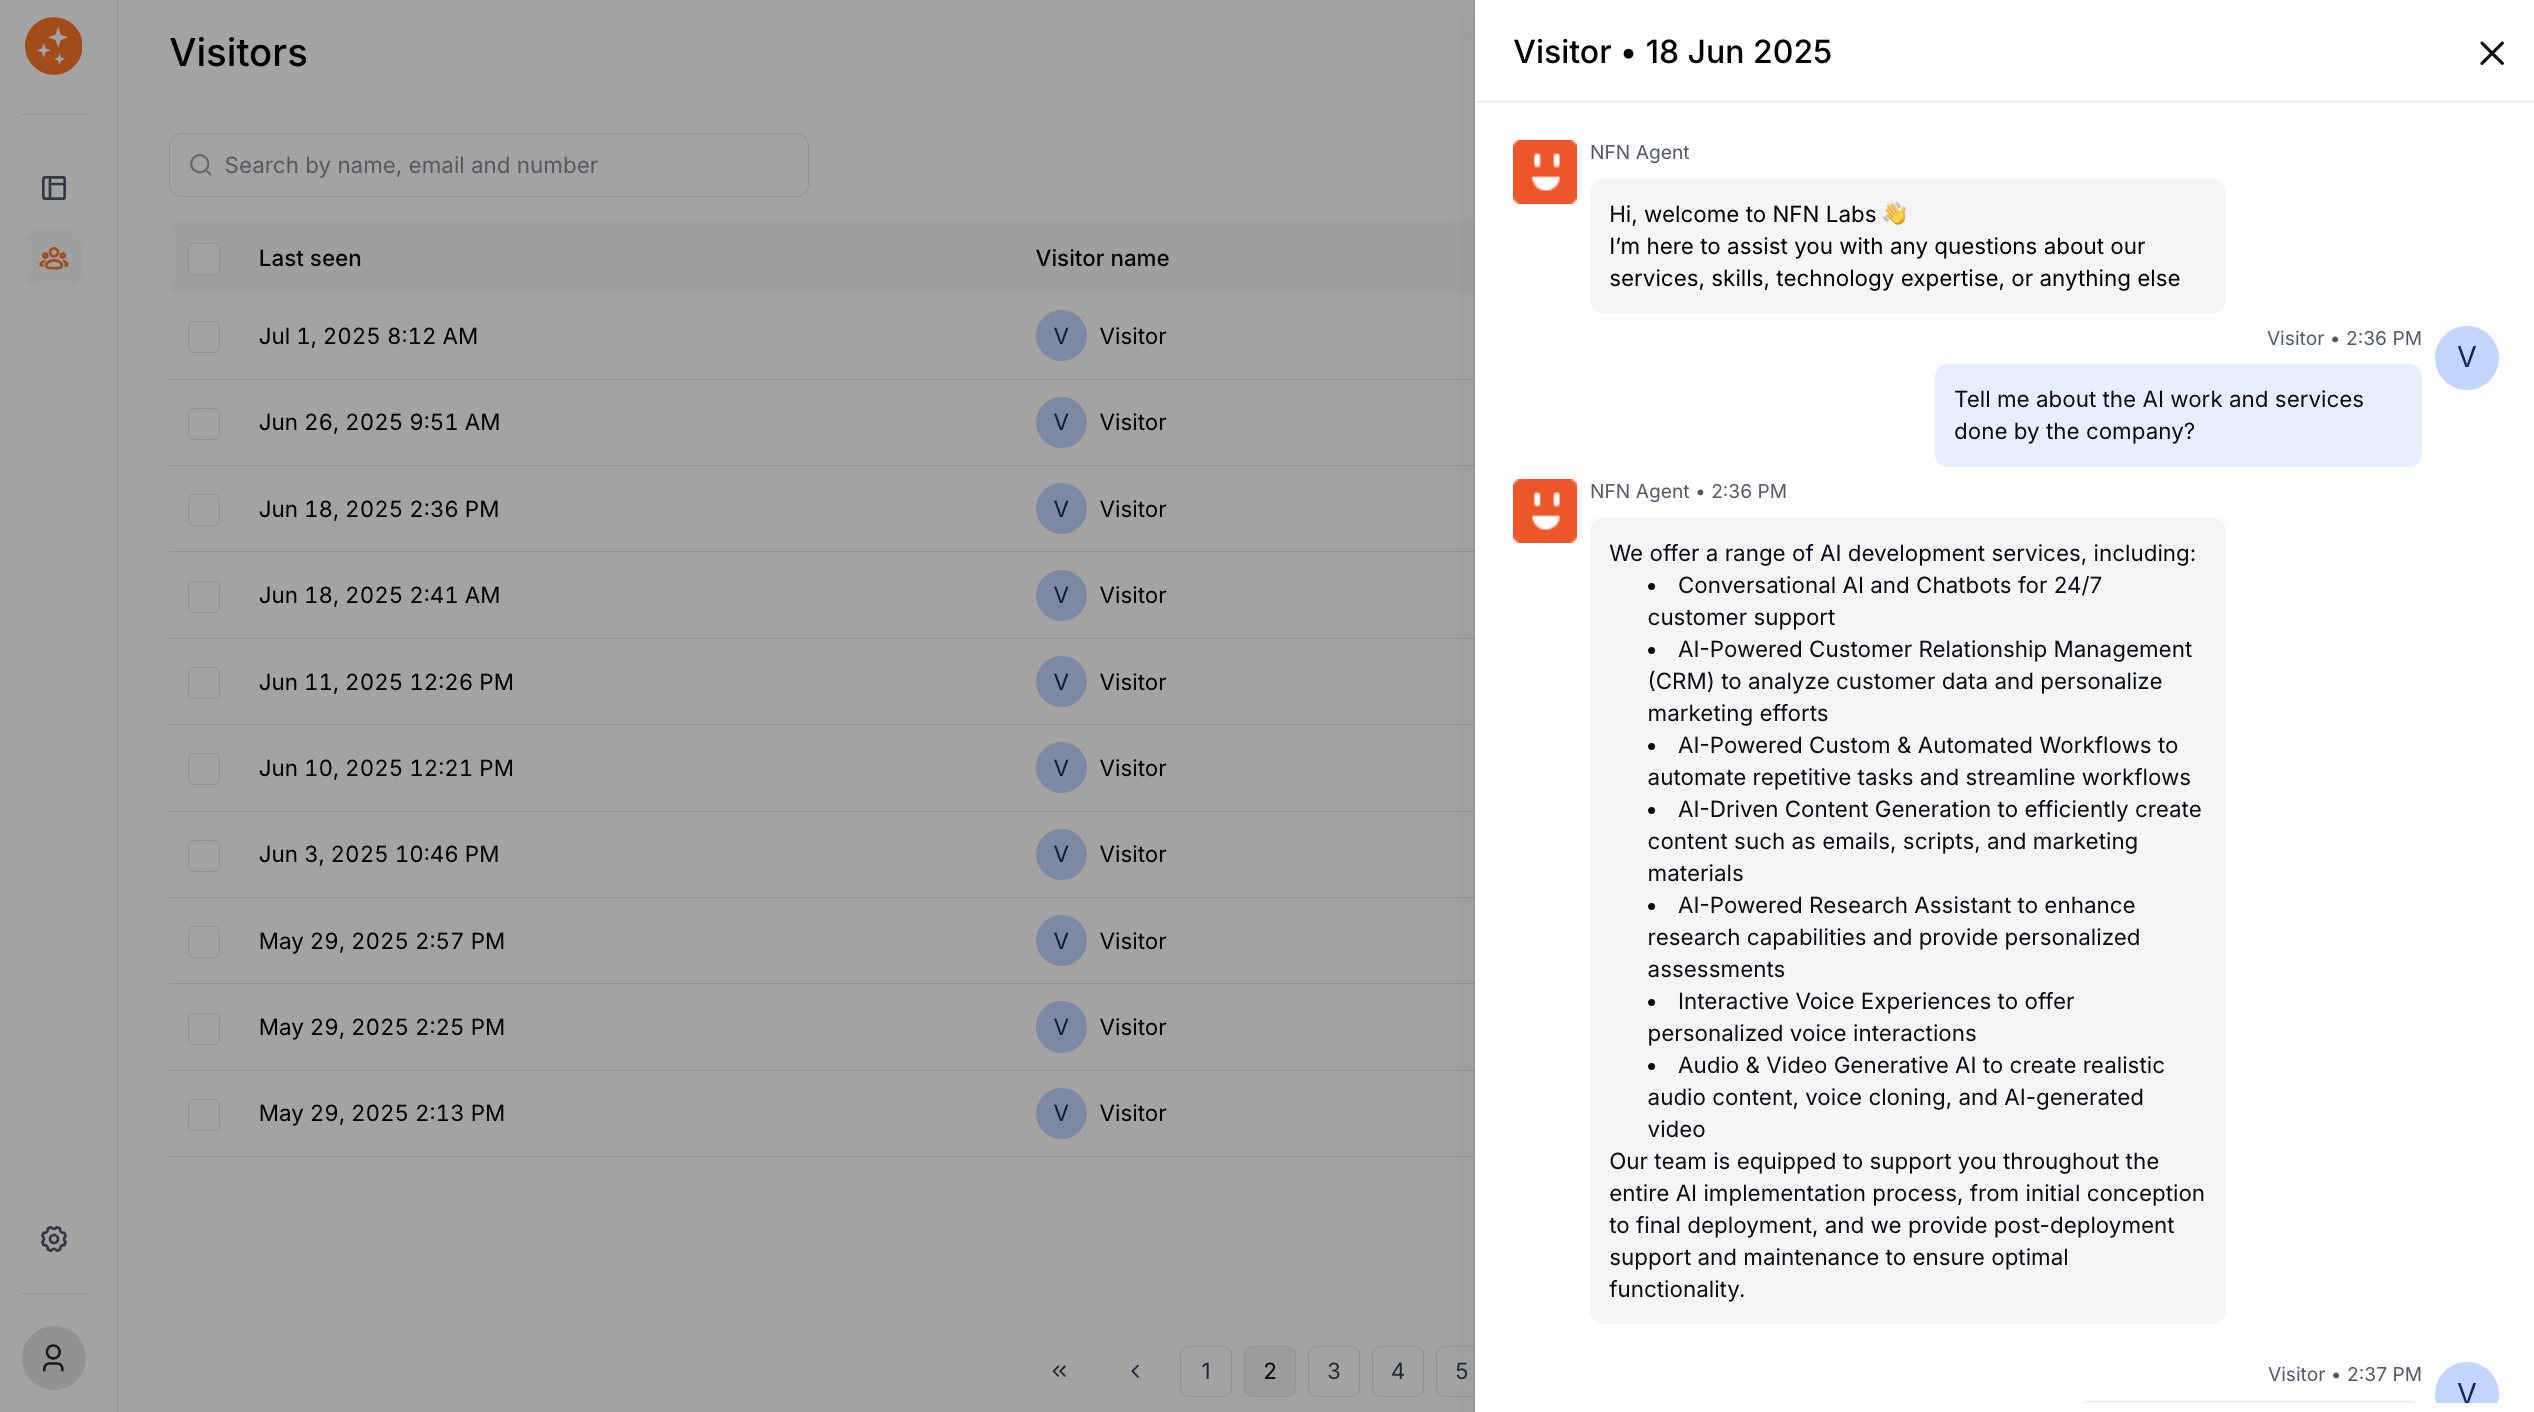Image resolution: width=2534 pixels, height=1412 pixels.
Task: Select the Visitors people sidebar icon
Action: click(x=53, y=259)
